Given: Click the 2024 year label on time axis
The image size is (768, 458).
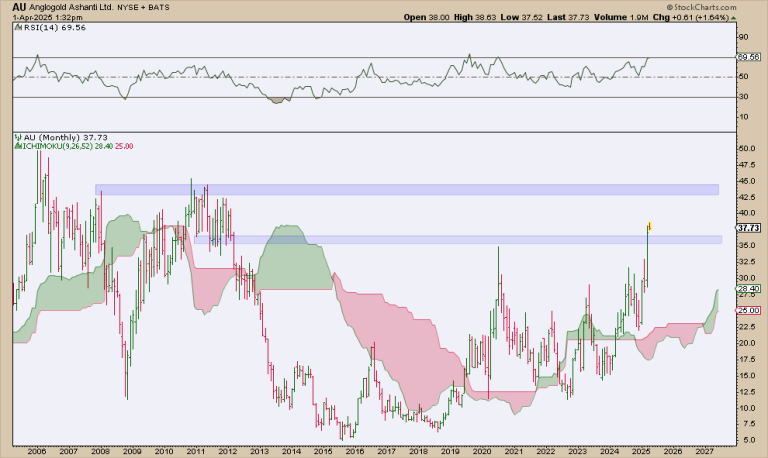Looking at the screenshot, I should pos(609,452).
